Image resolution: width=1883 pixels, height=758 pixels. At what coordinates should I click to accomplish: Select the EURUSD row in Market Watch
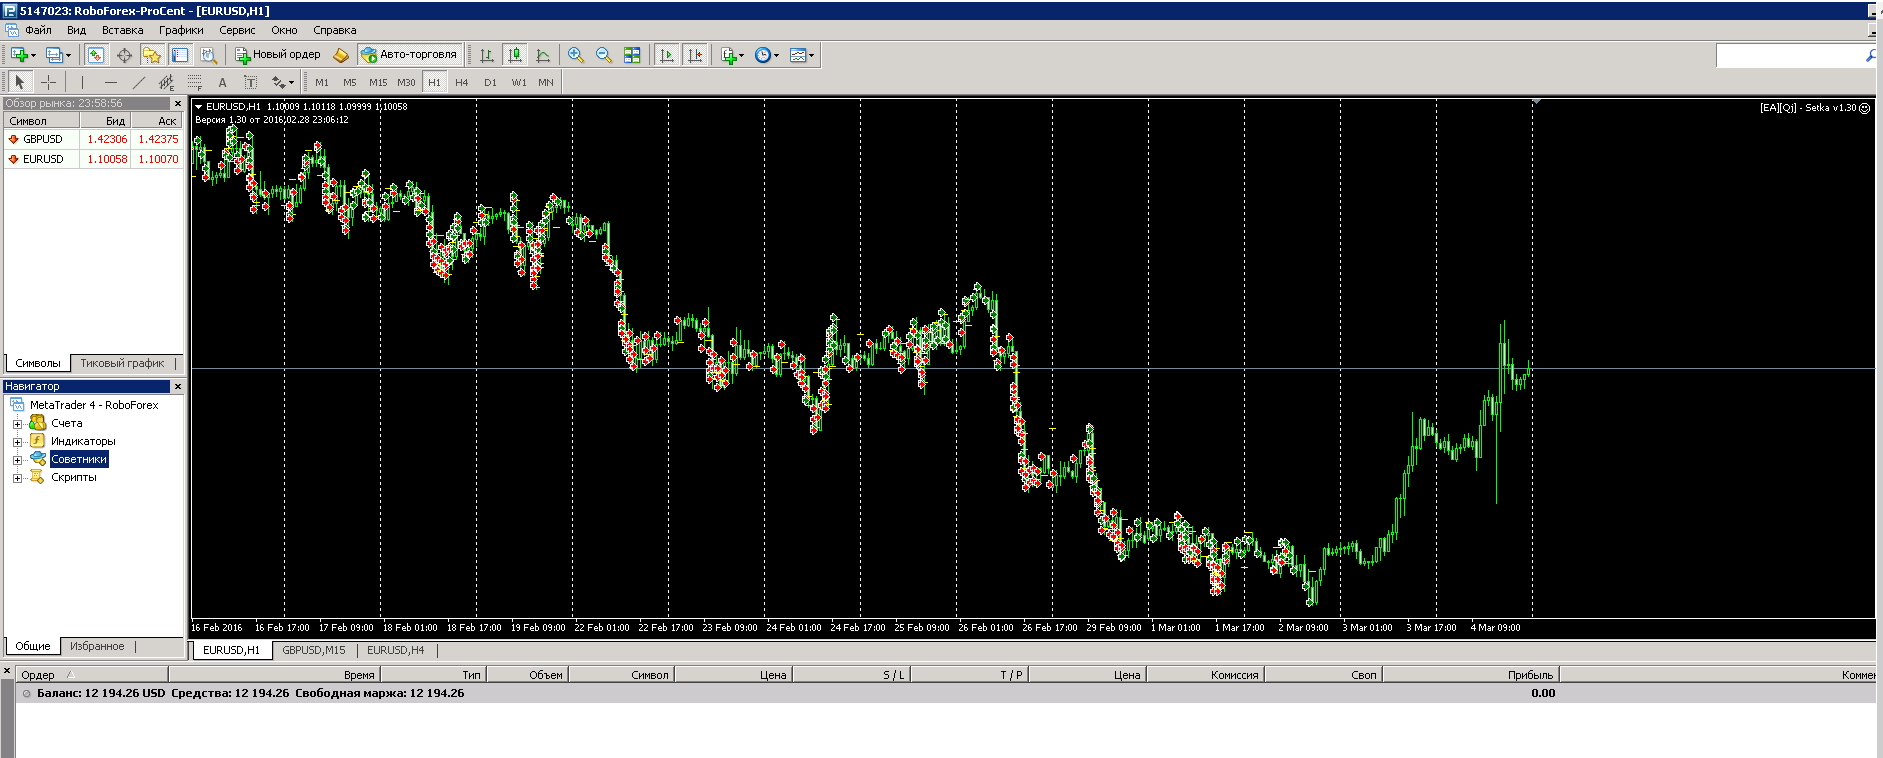(x=94, y=159)
